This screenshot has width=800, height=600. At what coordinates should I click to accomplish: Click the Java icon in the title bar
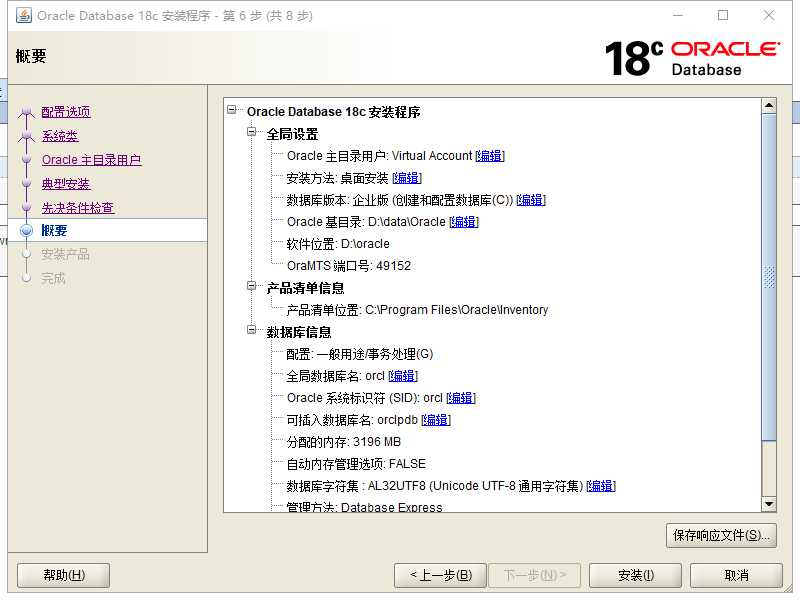[23, 15]
